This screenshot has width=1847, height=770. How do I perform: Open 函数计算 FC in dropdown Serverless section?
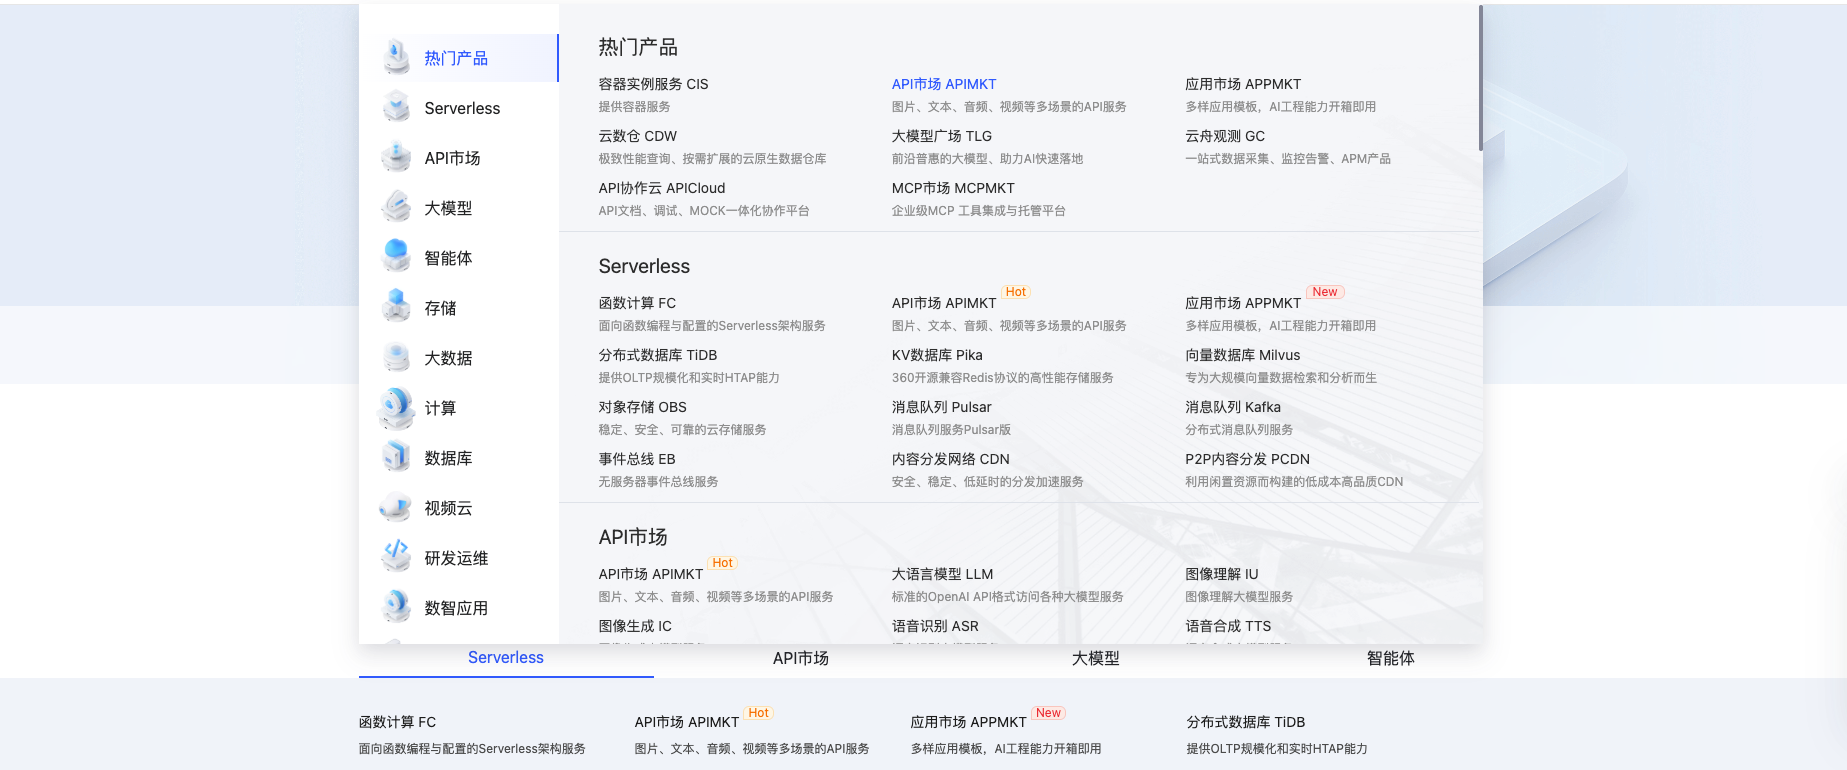point(637,303)
